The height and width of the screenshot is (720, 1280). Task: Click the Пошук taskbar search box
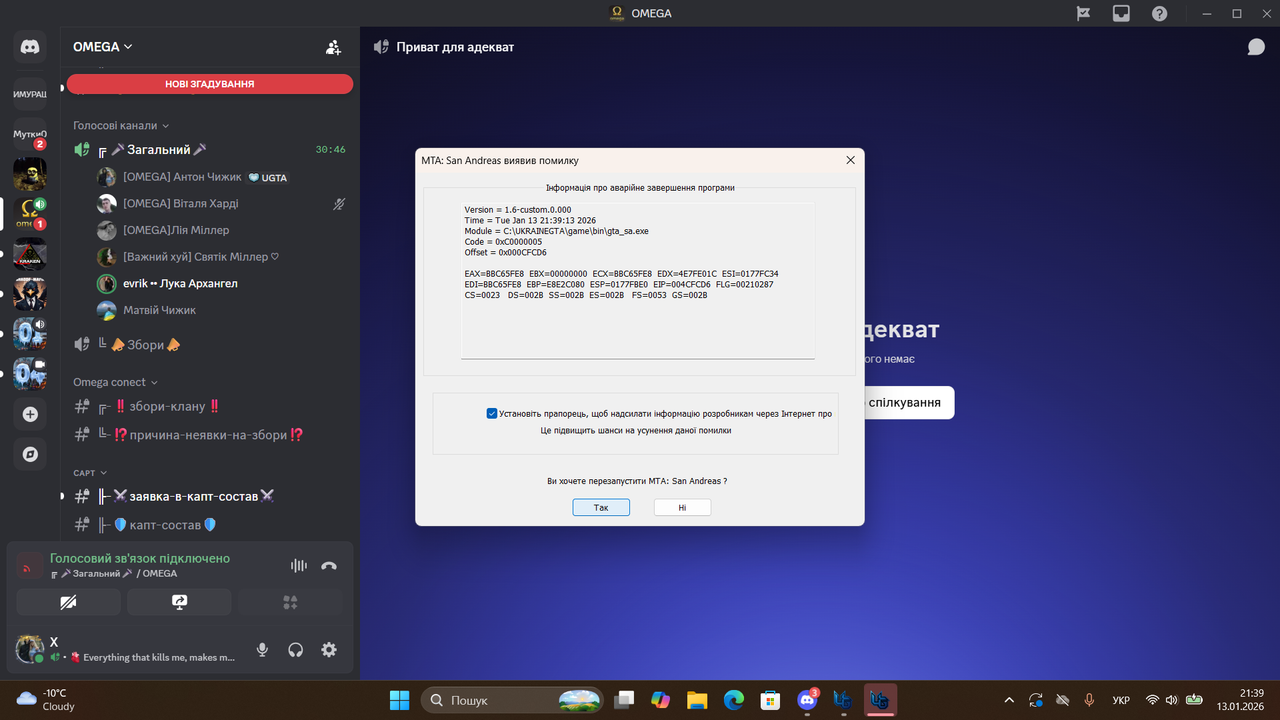point(512,700)
